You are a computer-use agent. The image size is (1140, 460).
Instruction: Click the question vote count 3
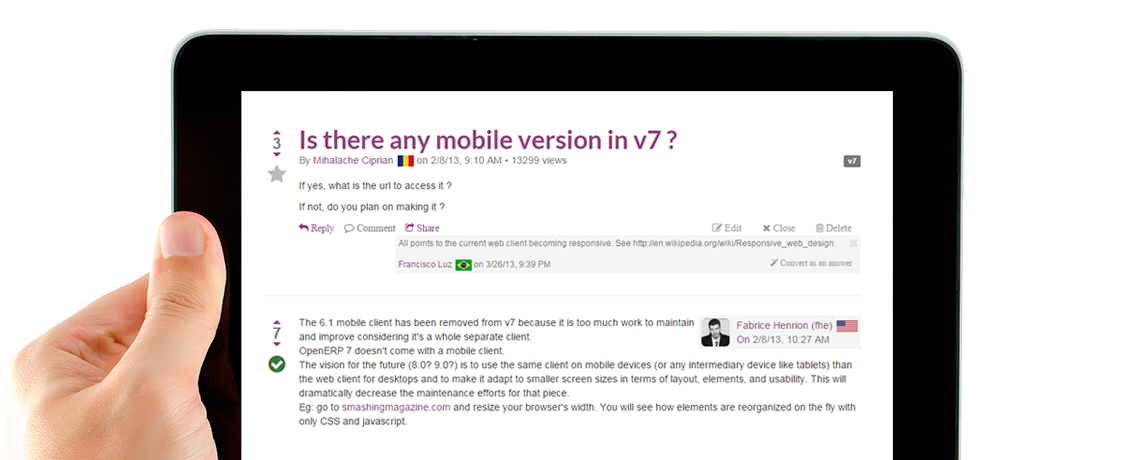pos(276,143)
